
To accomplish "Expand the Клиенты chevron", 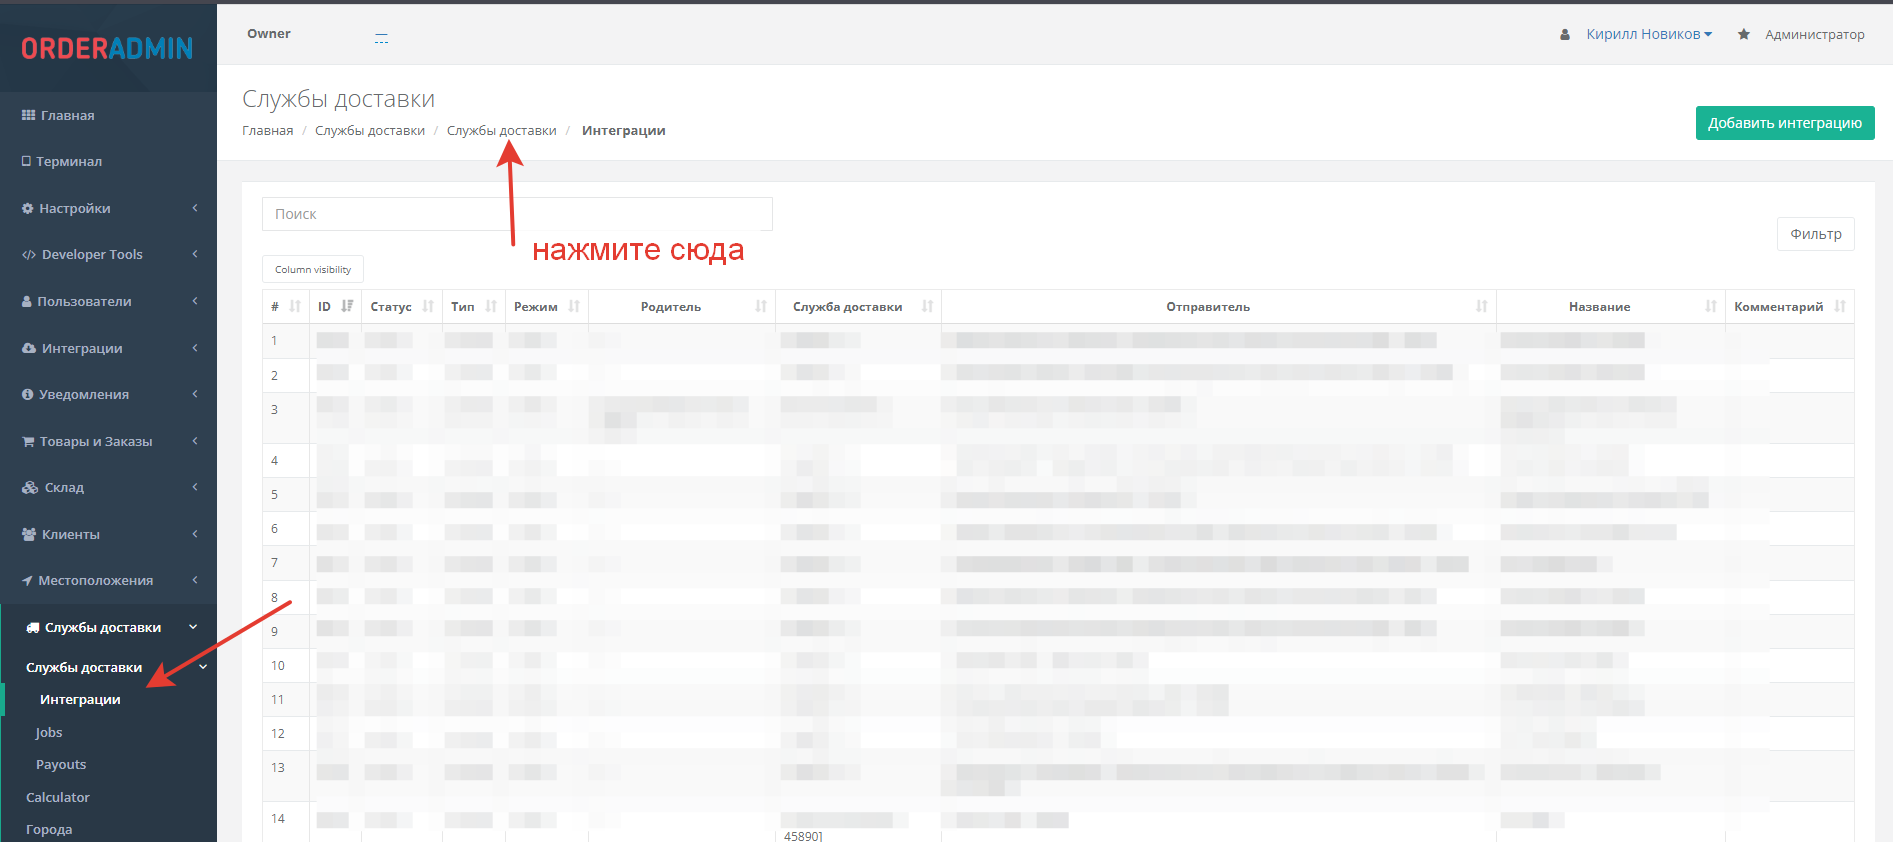I will (x=195, y=534).
